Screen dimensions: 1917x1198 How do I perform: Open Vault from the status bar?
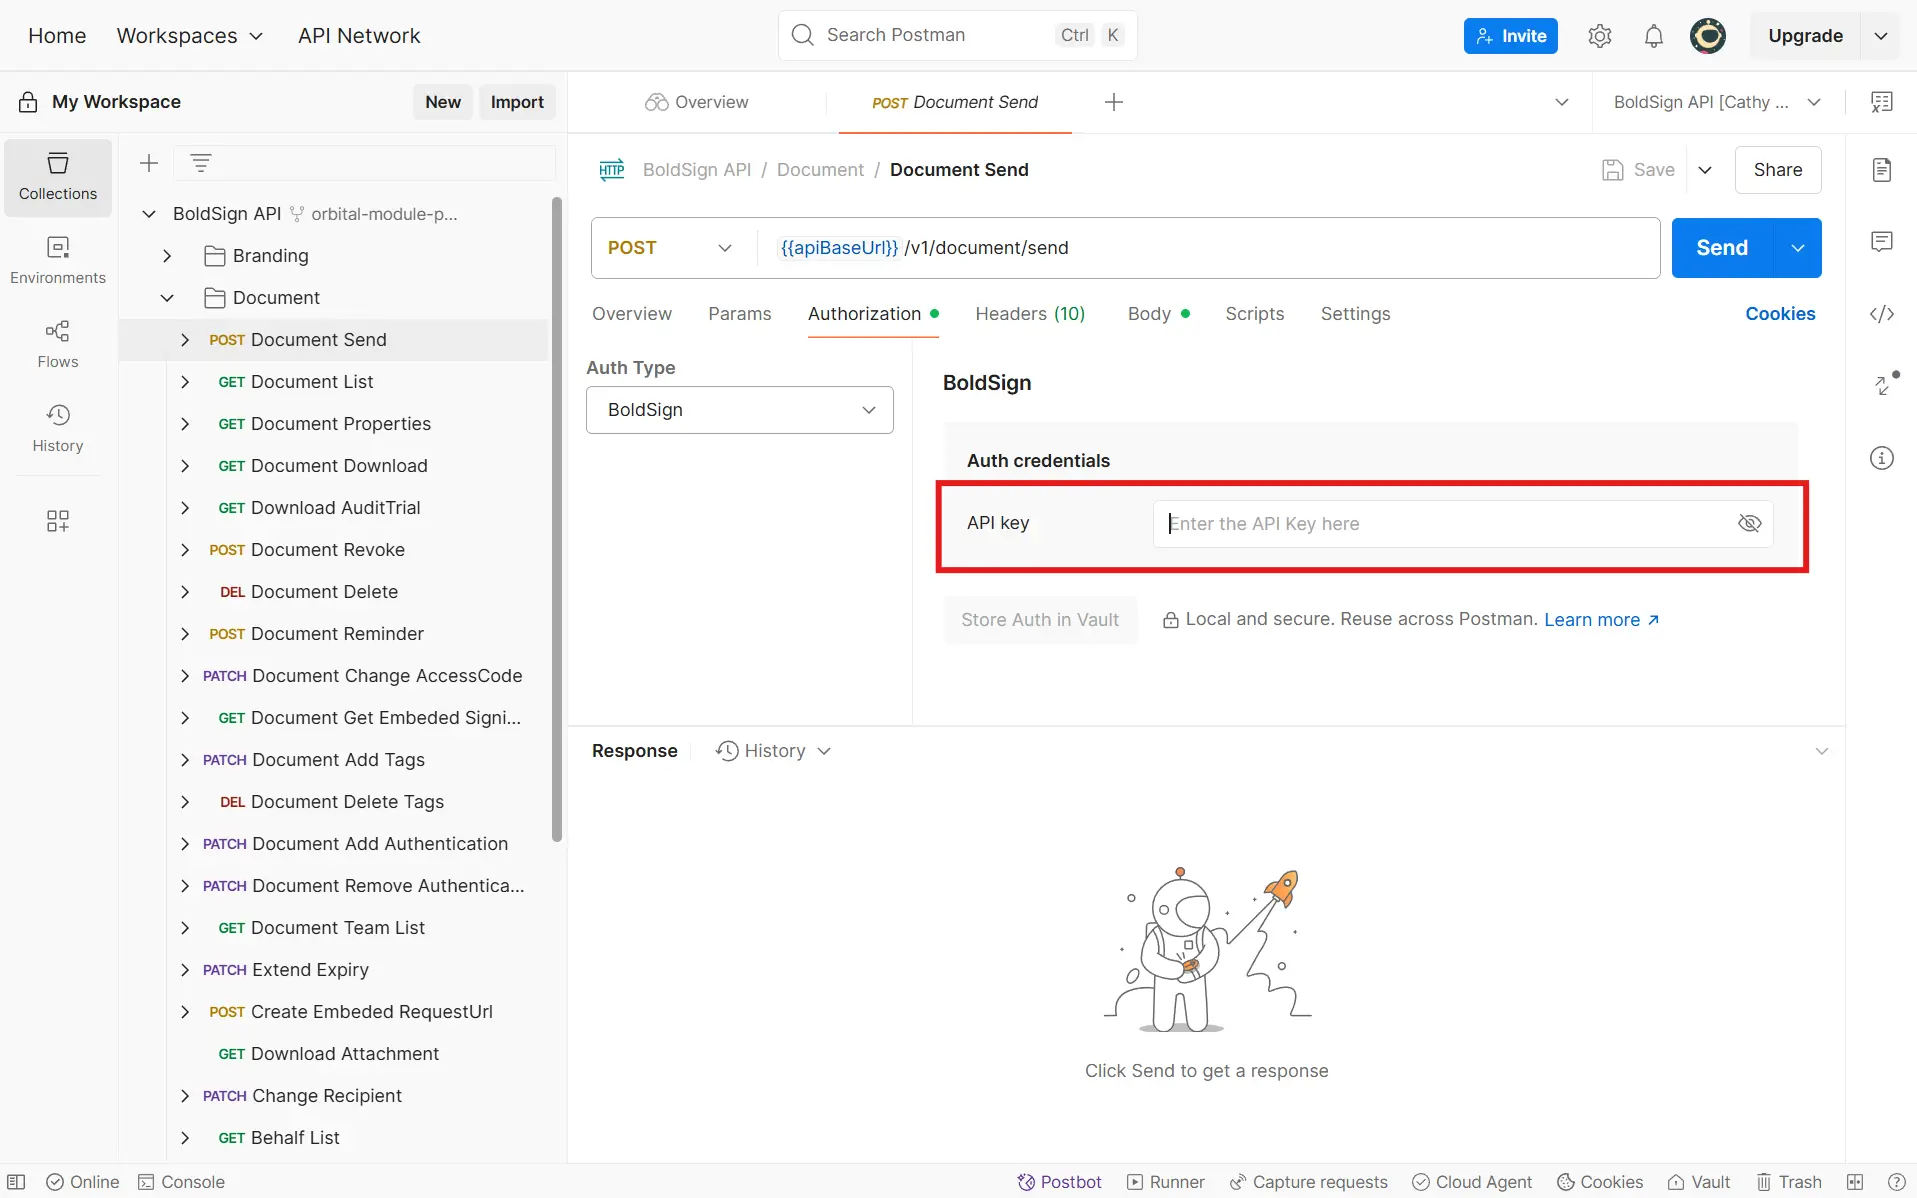point(1699,1182)
